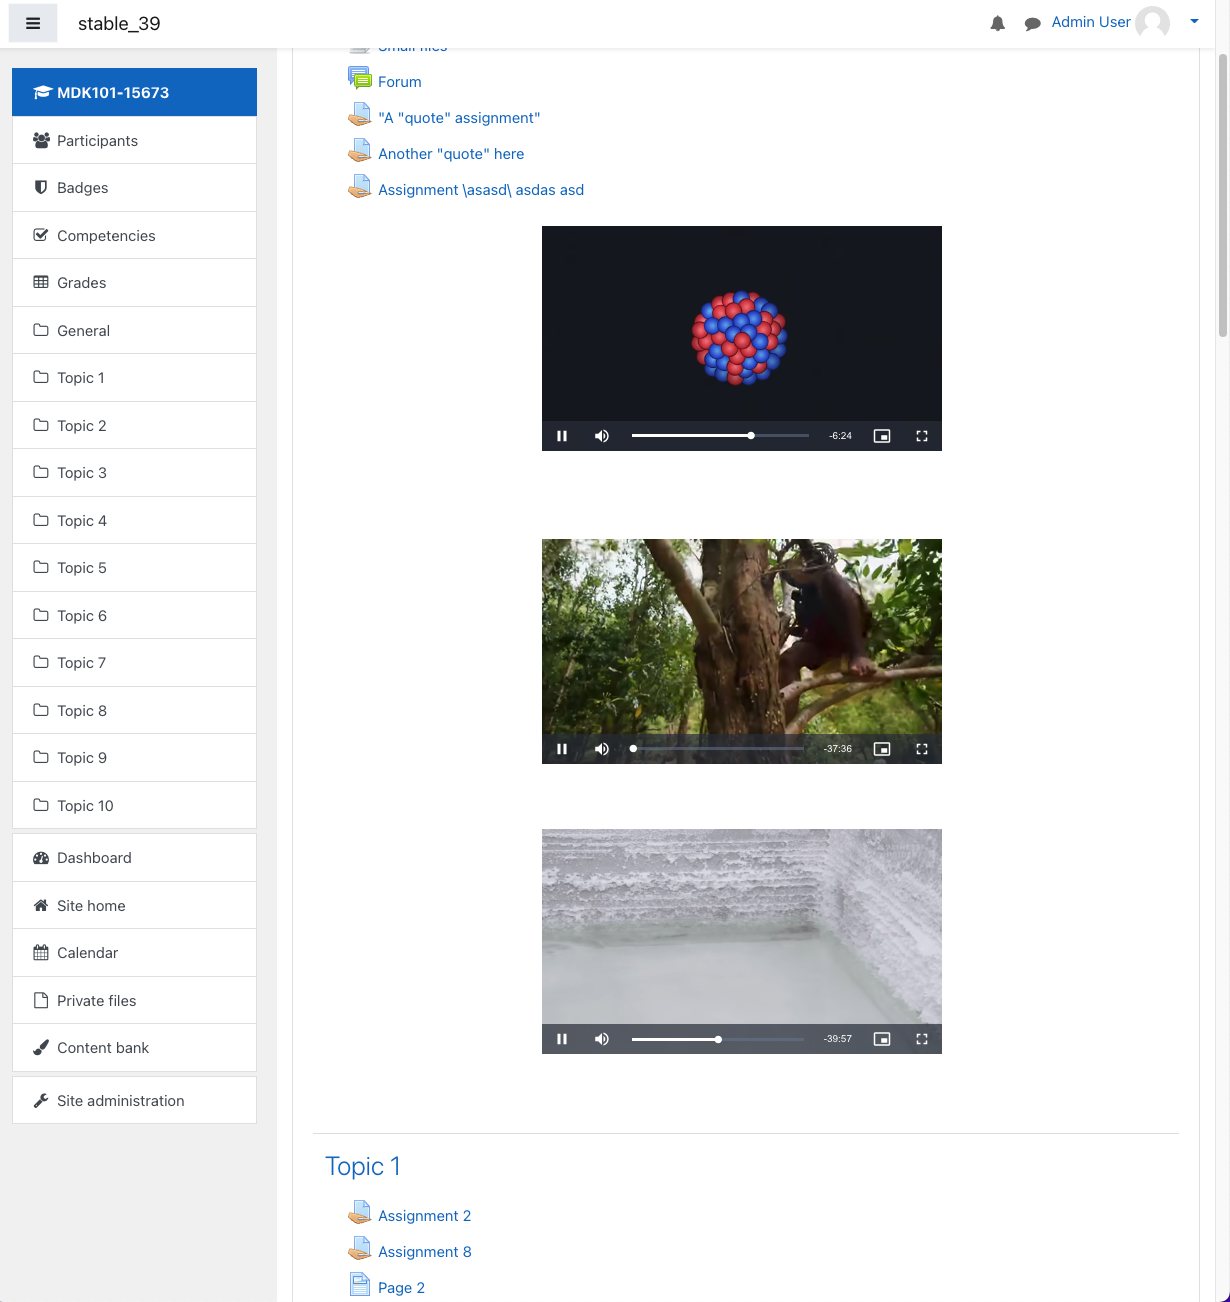Open the "A "quote" assignment" link

(459, 118)
